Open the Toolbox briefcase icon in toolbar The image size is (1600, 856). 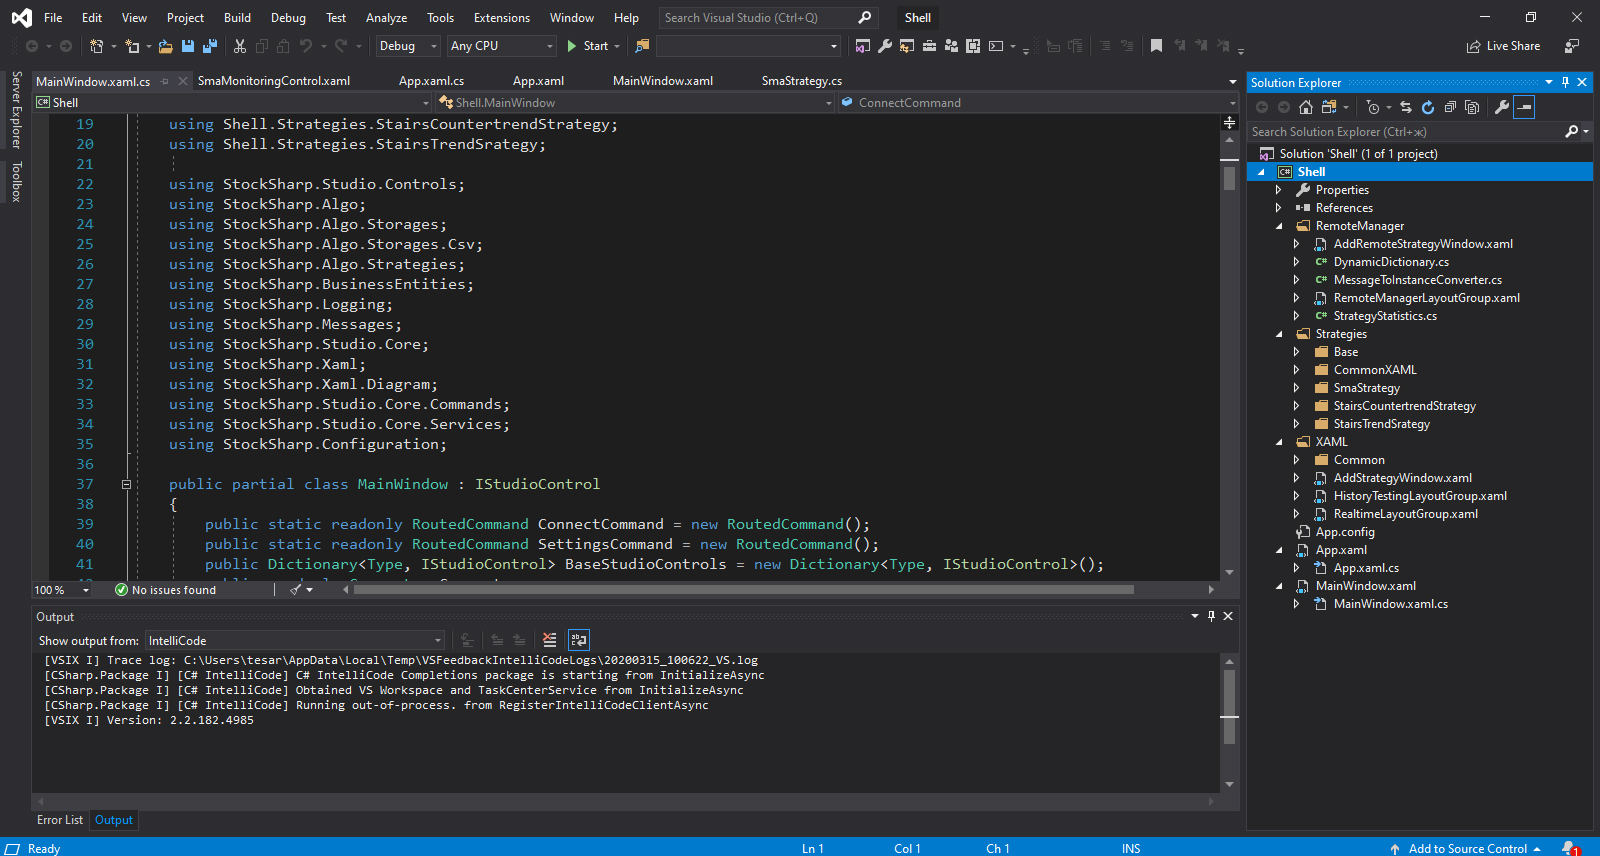[x=929, y=46]
